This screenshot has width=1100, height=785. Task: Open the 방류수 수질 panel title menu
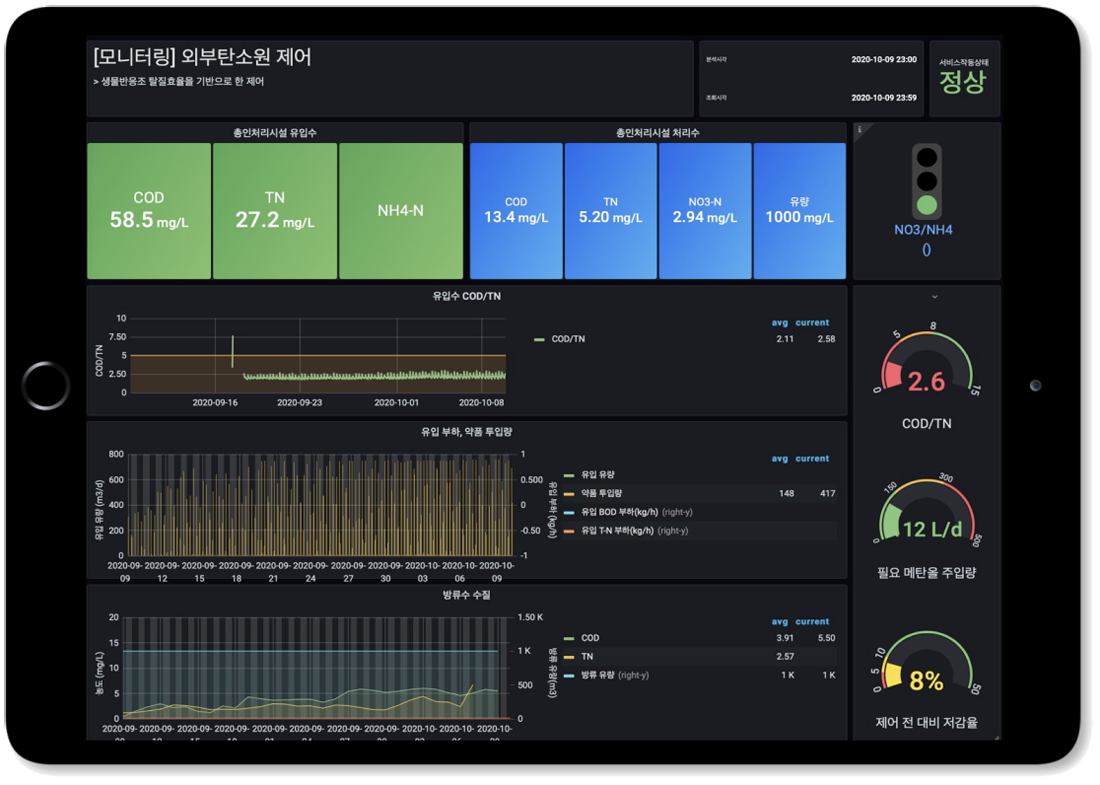tap(466, 593)
